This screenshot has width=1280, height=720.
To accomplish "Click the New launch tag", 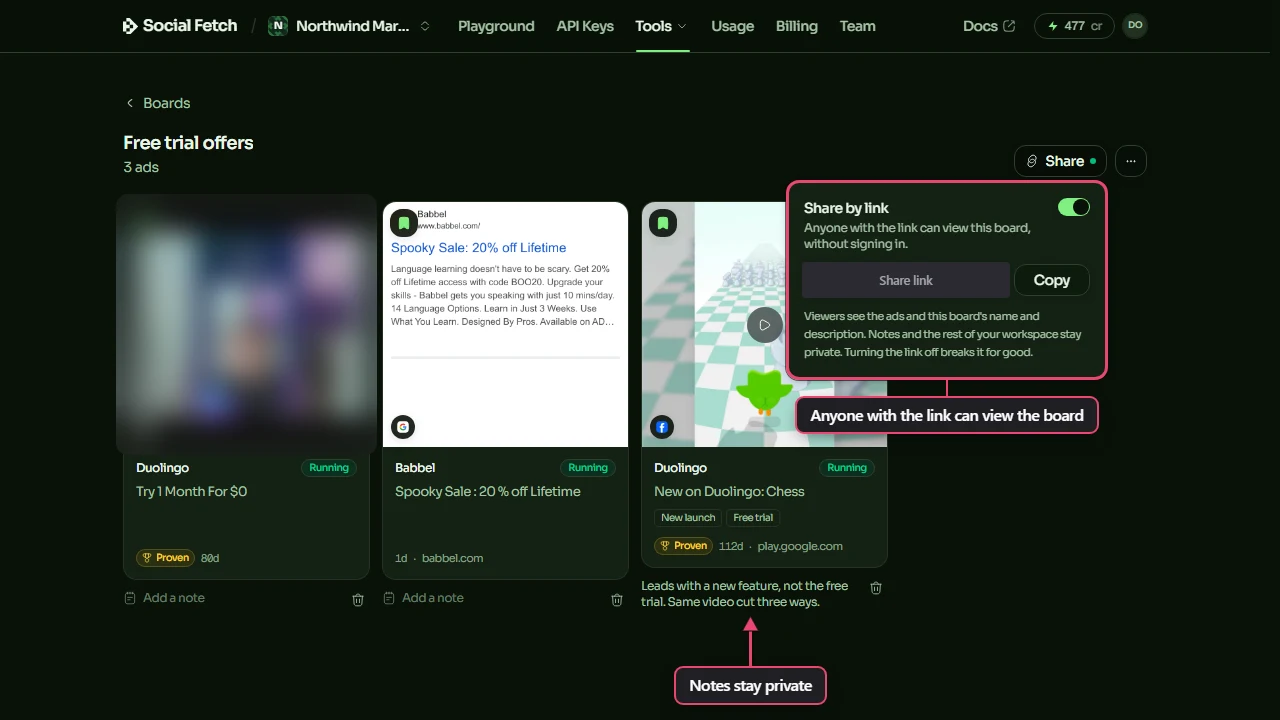I will pyautogui.click(x=688, y=518).
